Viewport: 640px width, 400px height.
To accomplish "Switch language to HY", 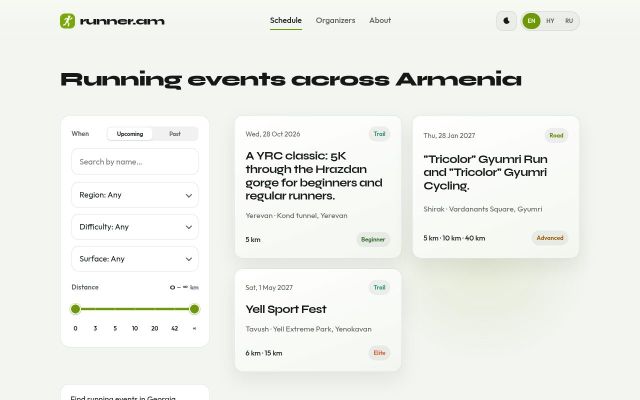I will 550,21.
